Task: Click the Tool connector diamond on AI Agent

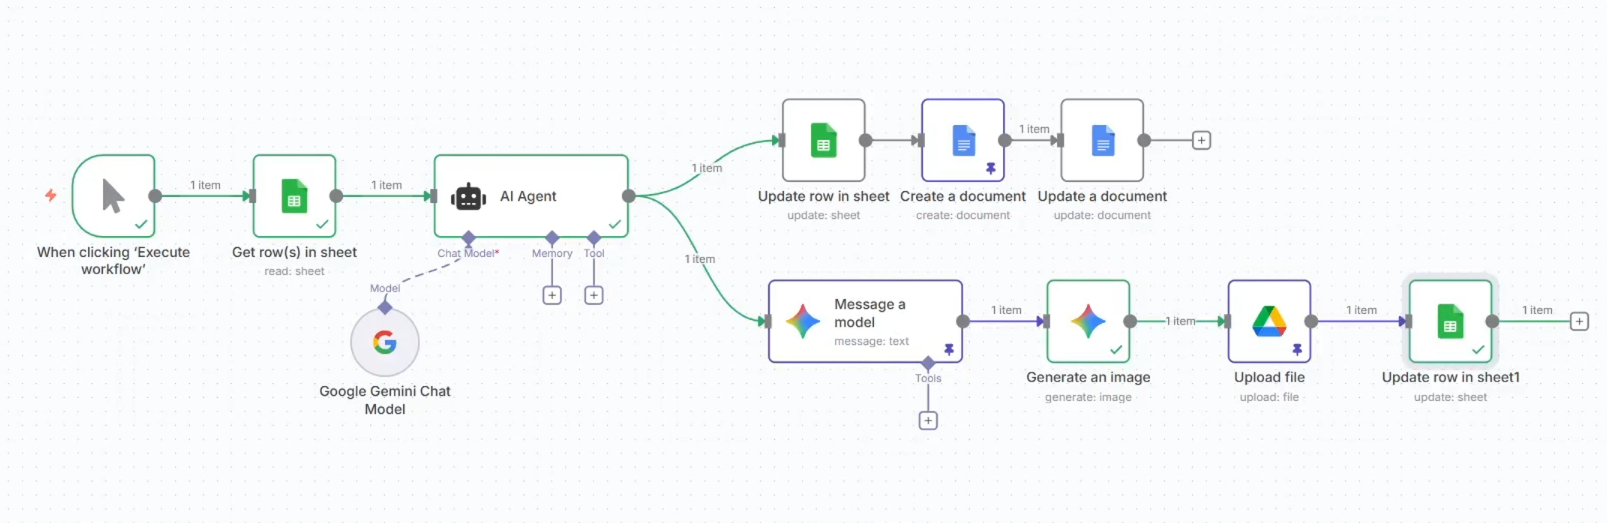Action: pyautogui.click(x=594, y=238)
